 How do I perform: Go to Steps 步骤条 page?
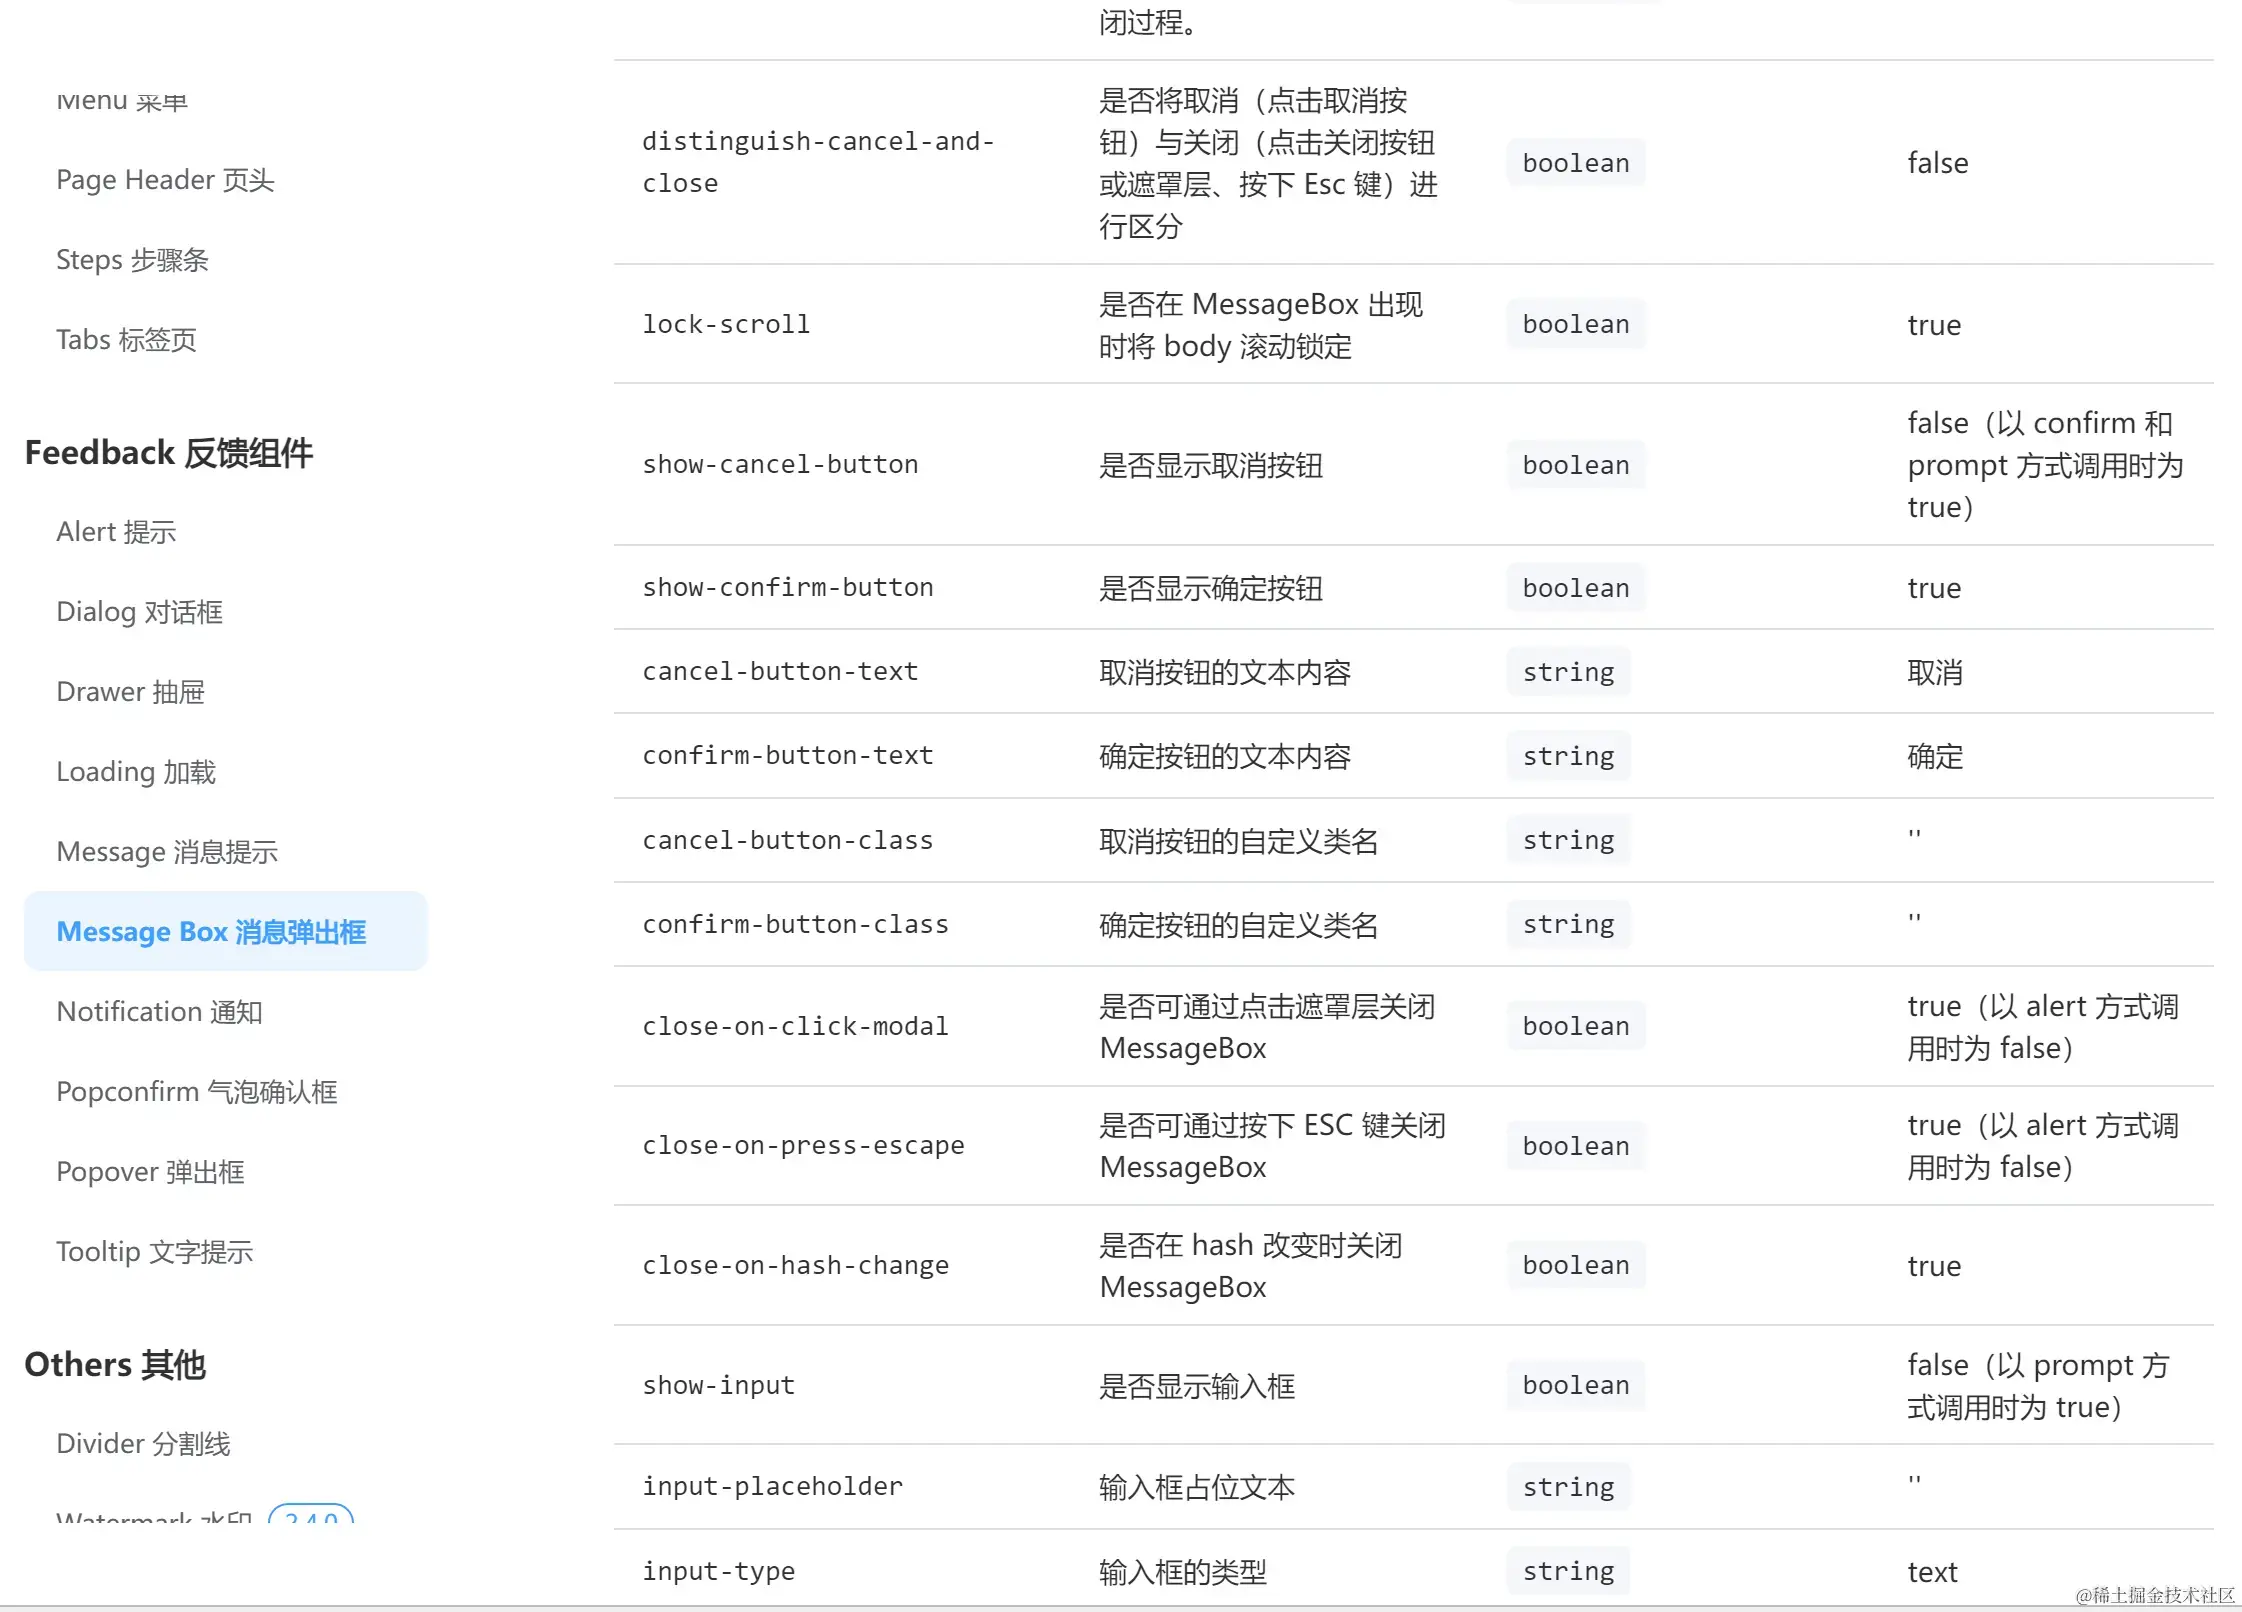pyautogui.click(x=132, y=260)
